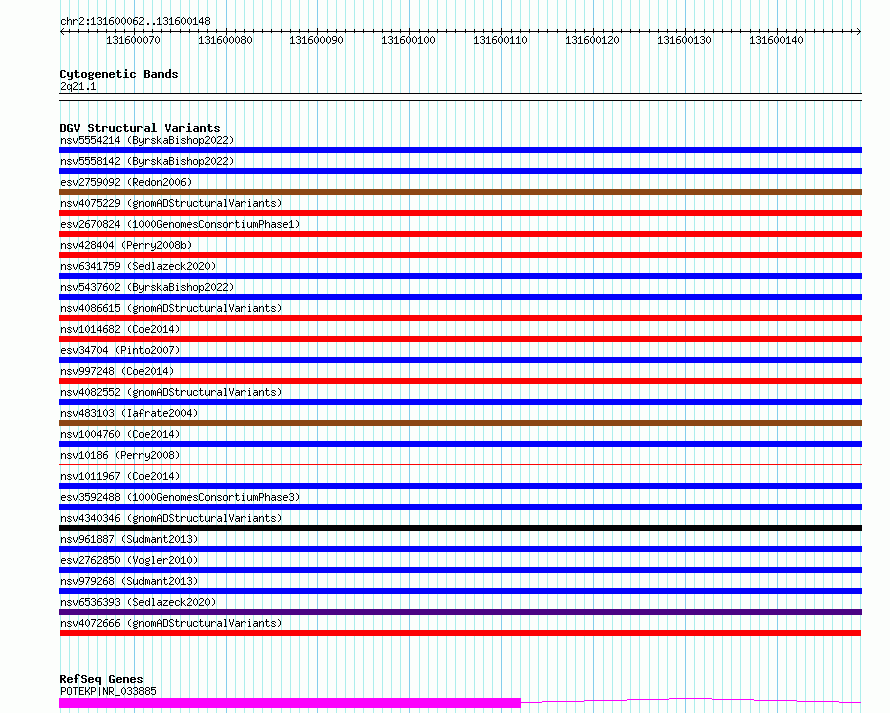
Task: Click the 2q21.1 band label
Action: [78, 86]
